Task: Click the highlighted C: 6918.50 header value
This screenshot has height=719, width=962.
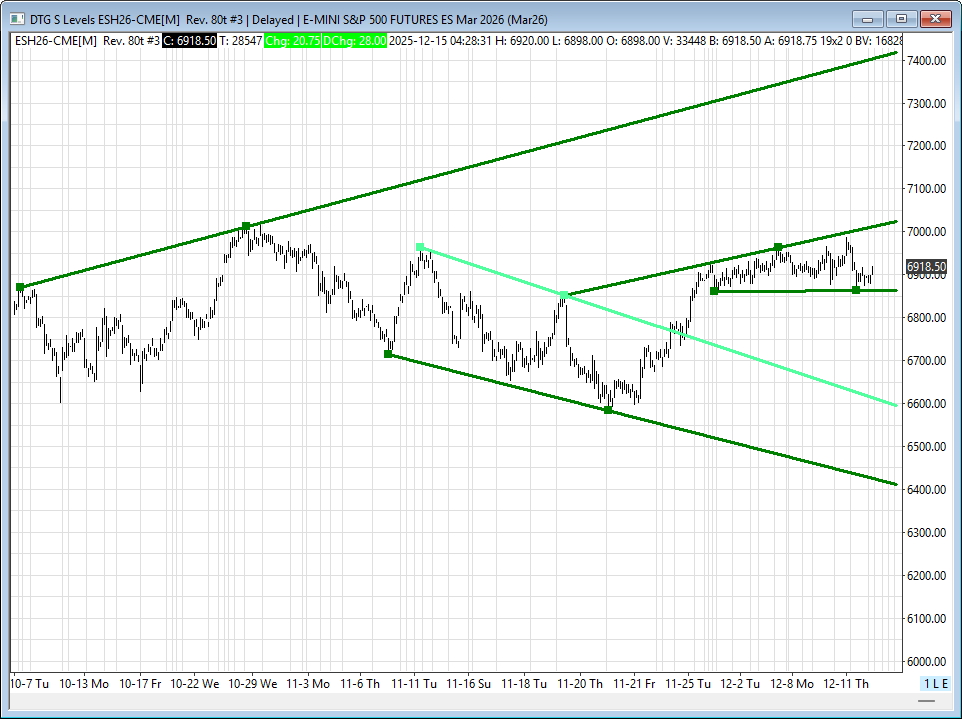Action: point(191,40)
